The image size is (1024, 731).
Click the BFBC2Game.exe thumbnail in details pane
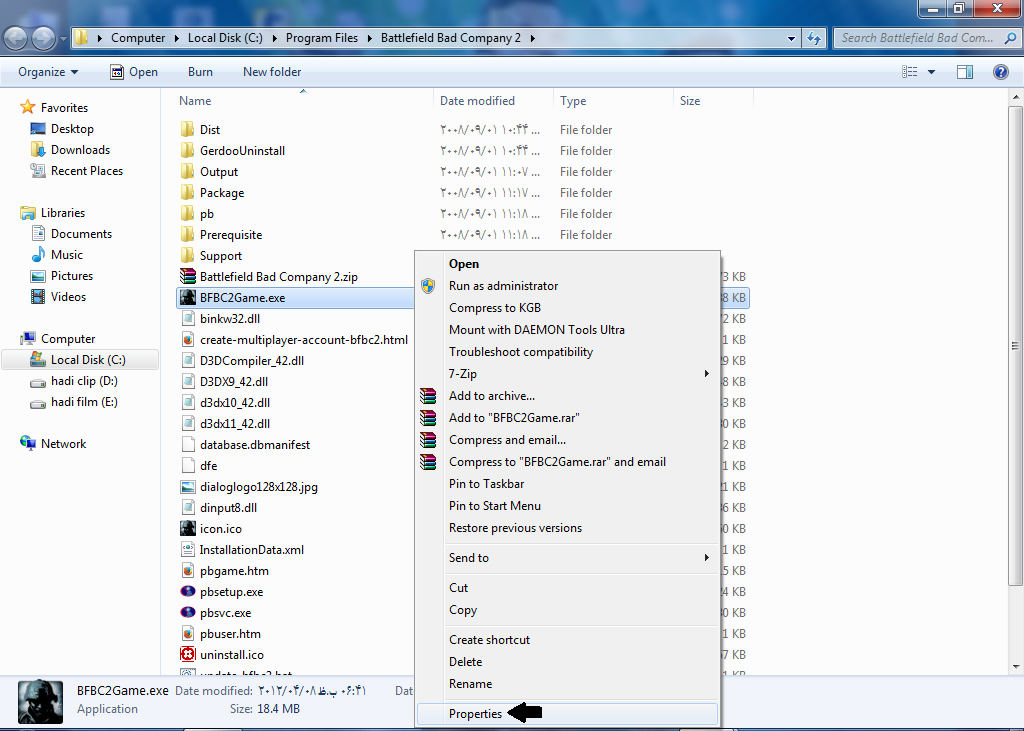click(x=40, y=702)
